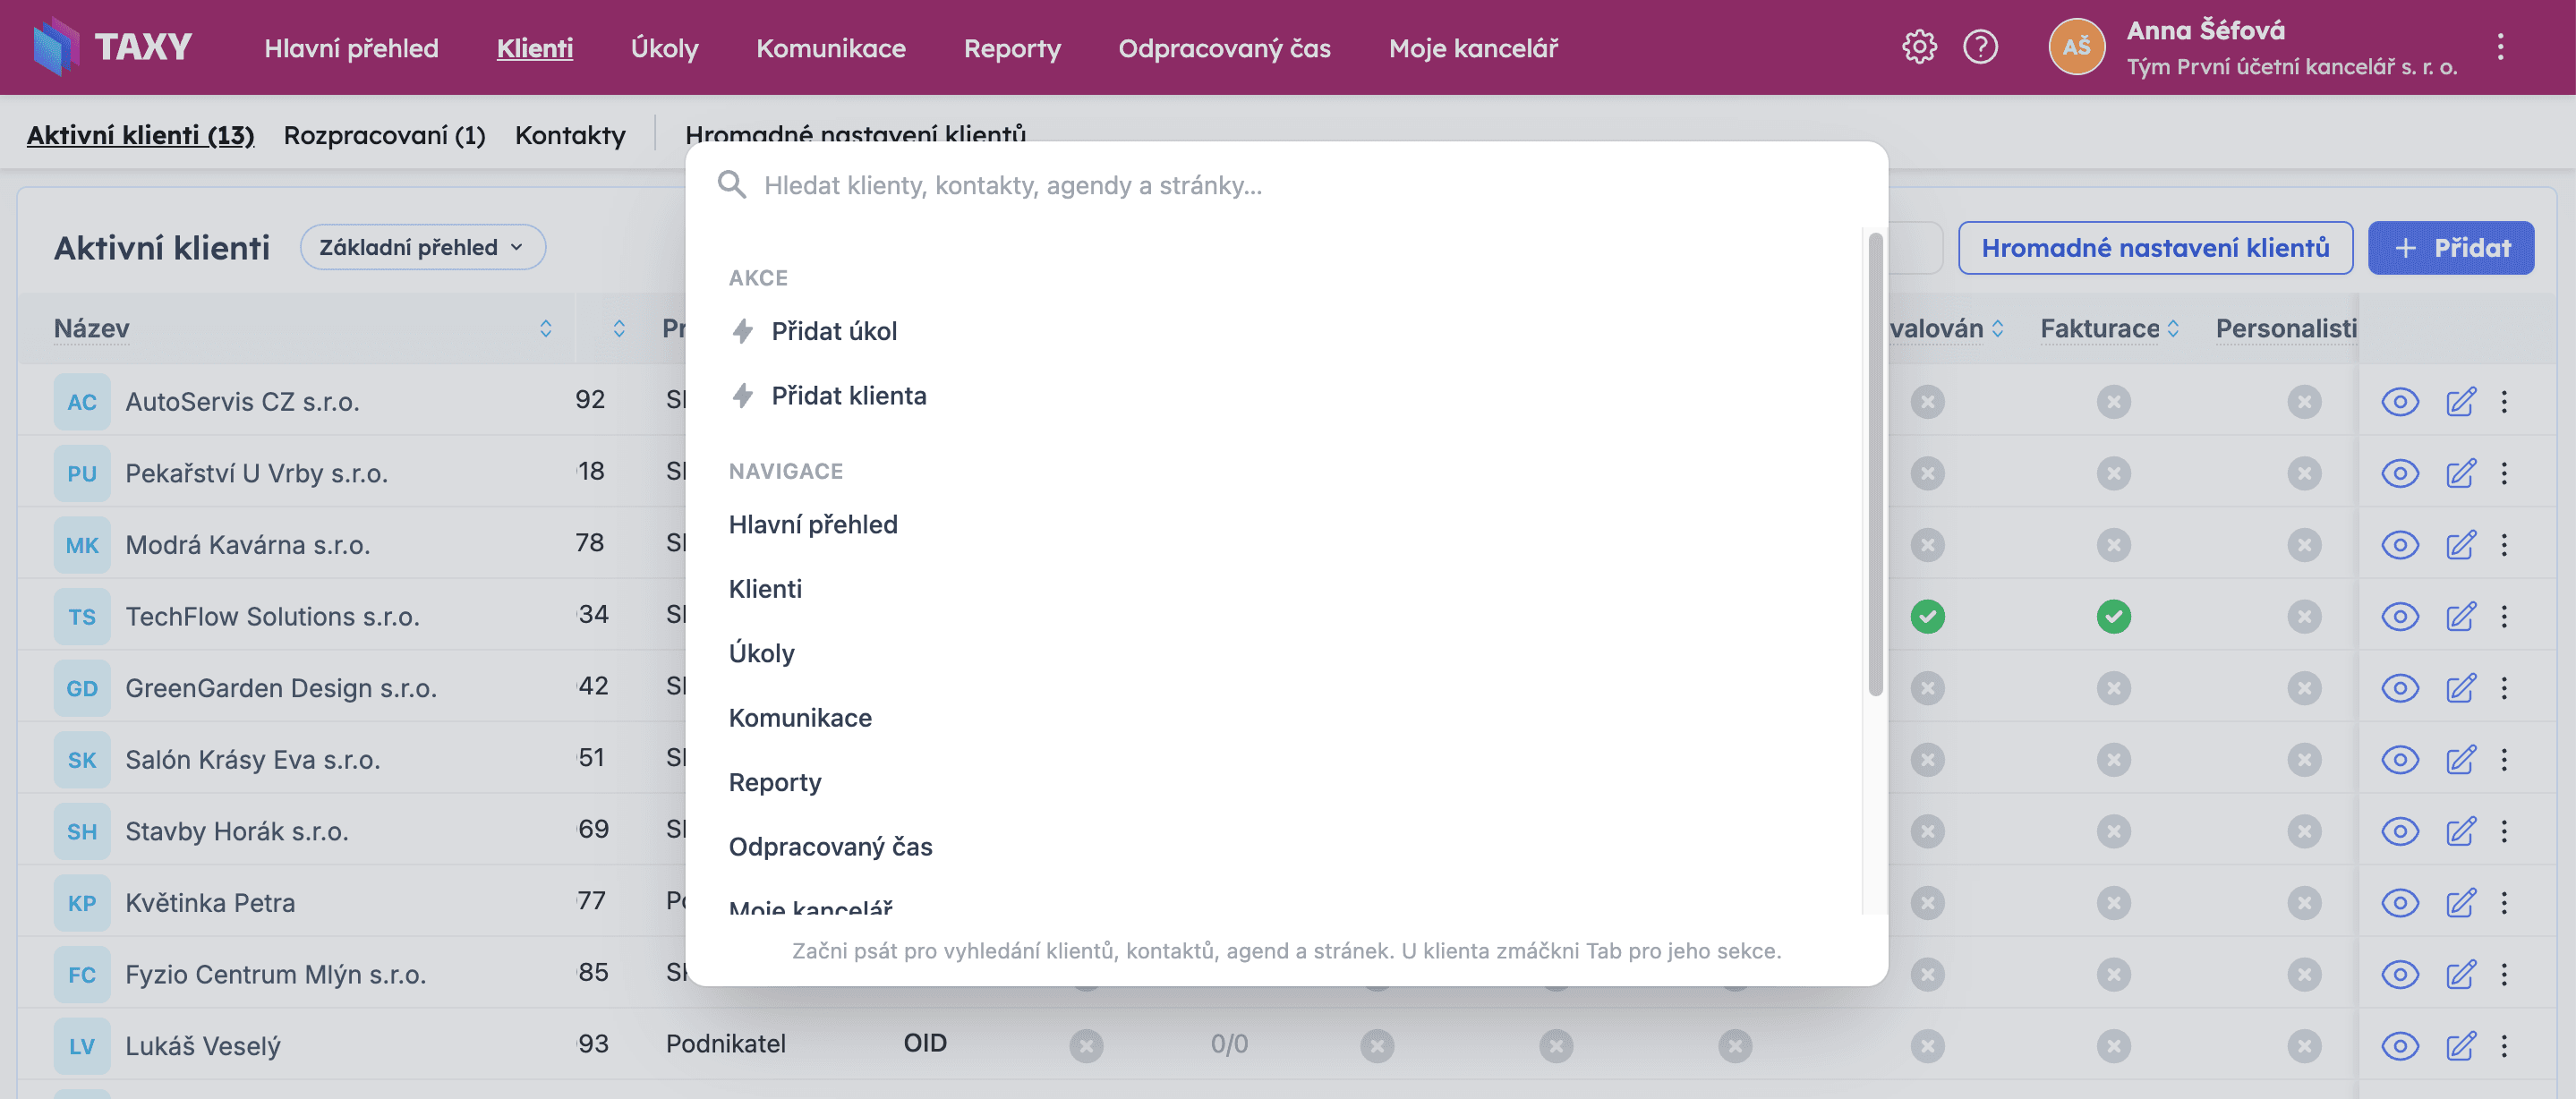
Task: Click Hromadné nastavení klientů outlined button
Action: pos(2155,248)
